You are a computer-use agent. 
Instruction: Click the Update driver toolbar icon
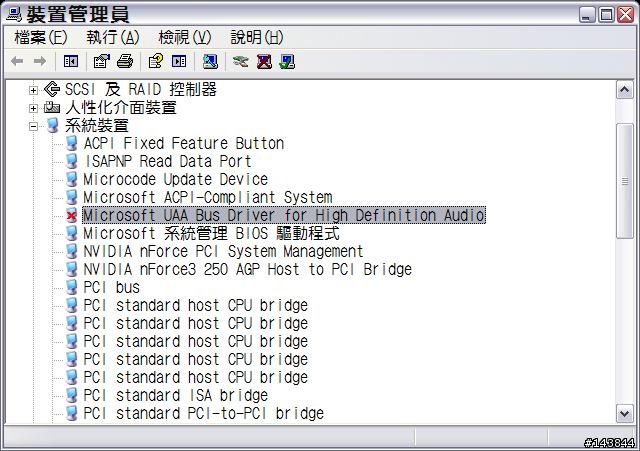240,62
